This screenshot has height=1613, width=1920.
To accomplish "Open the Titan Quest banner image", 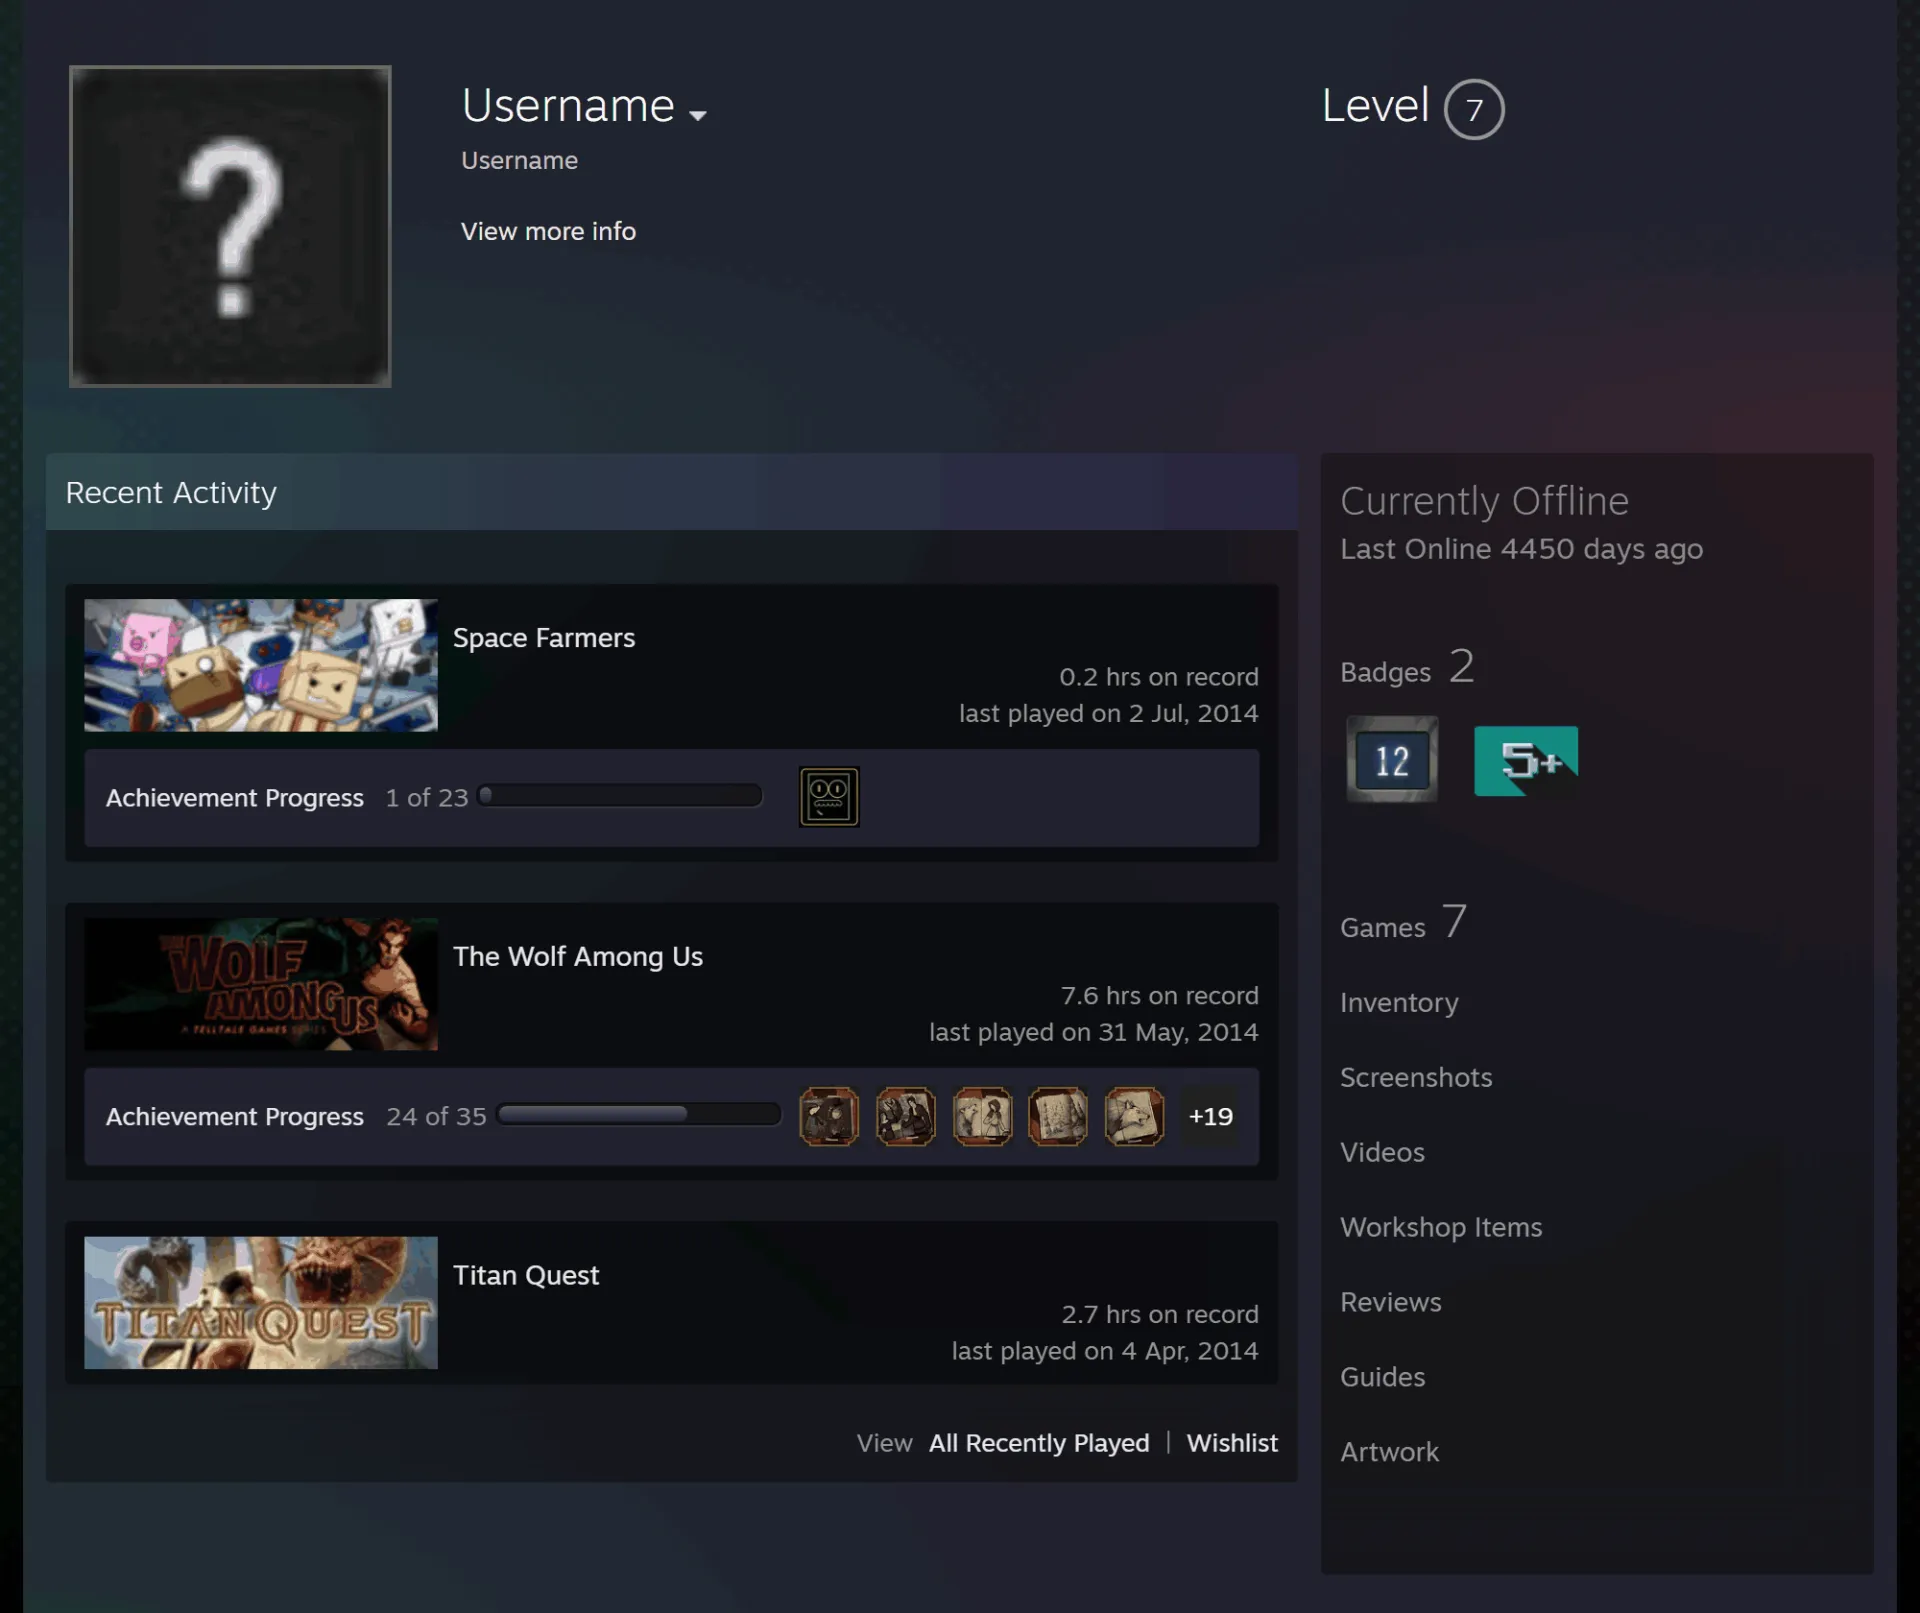I will click(x=261, y=1303).
